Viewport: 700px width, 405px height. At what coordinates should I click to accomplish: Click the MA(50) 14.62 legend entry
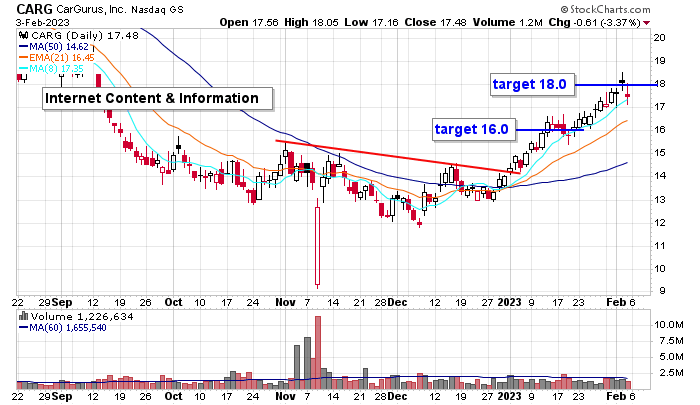[59, 47]
